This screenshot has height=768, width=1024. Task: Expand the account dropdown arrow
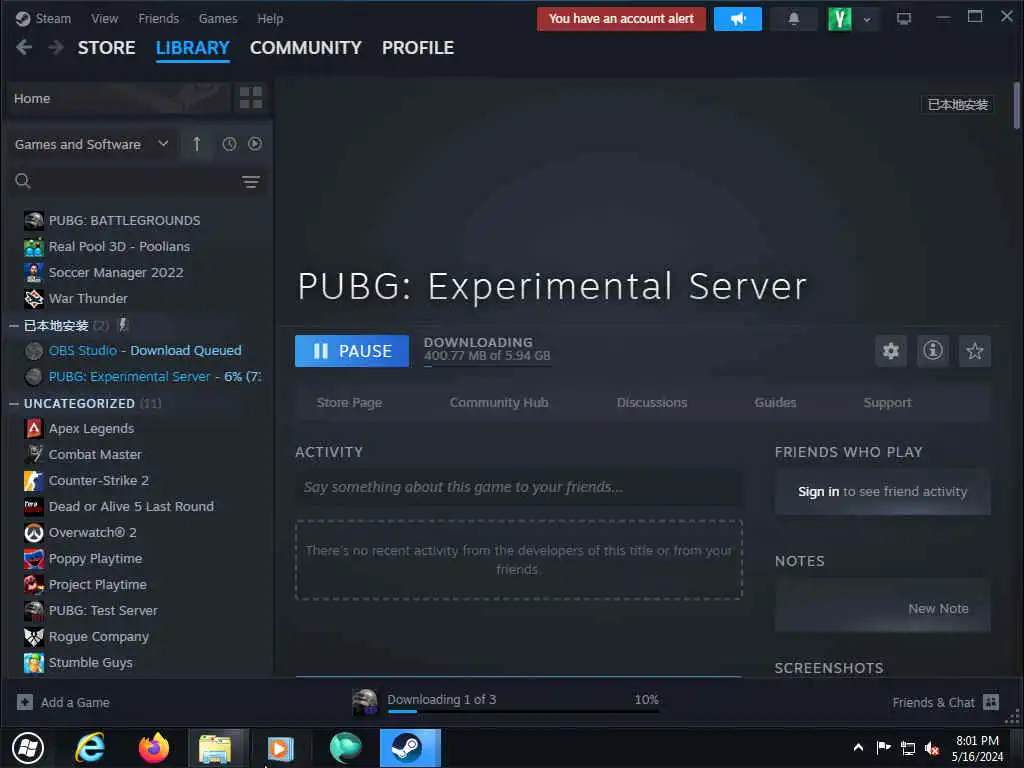click(867, 20)
